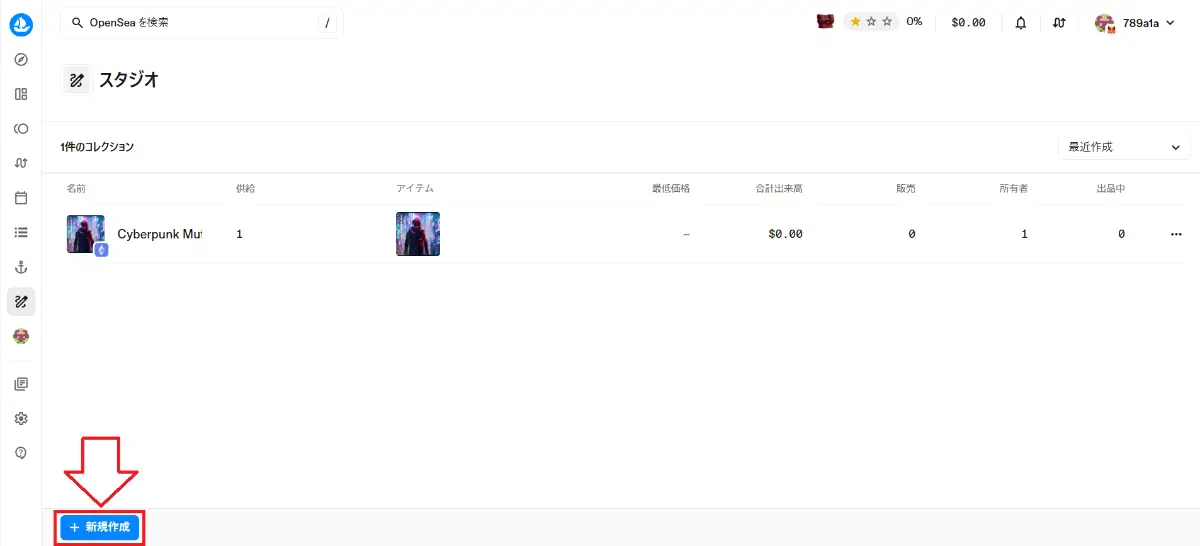The image size is (1200, 546).
Task: Click the 新規作成 button
Action: [x=99, y=527]
